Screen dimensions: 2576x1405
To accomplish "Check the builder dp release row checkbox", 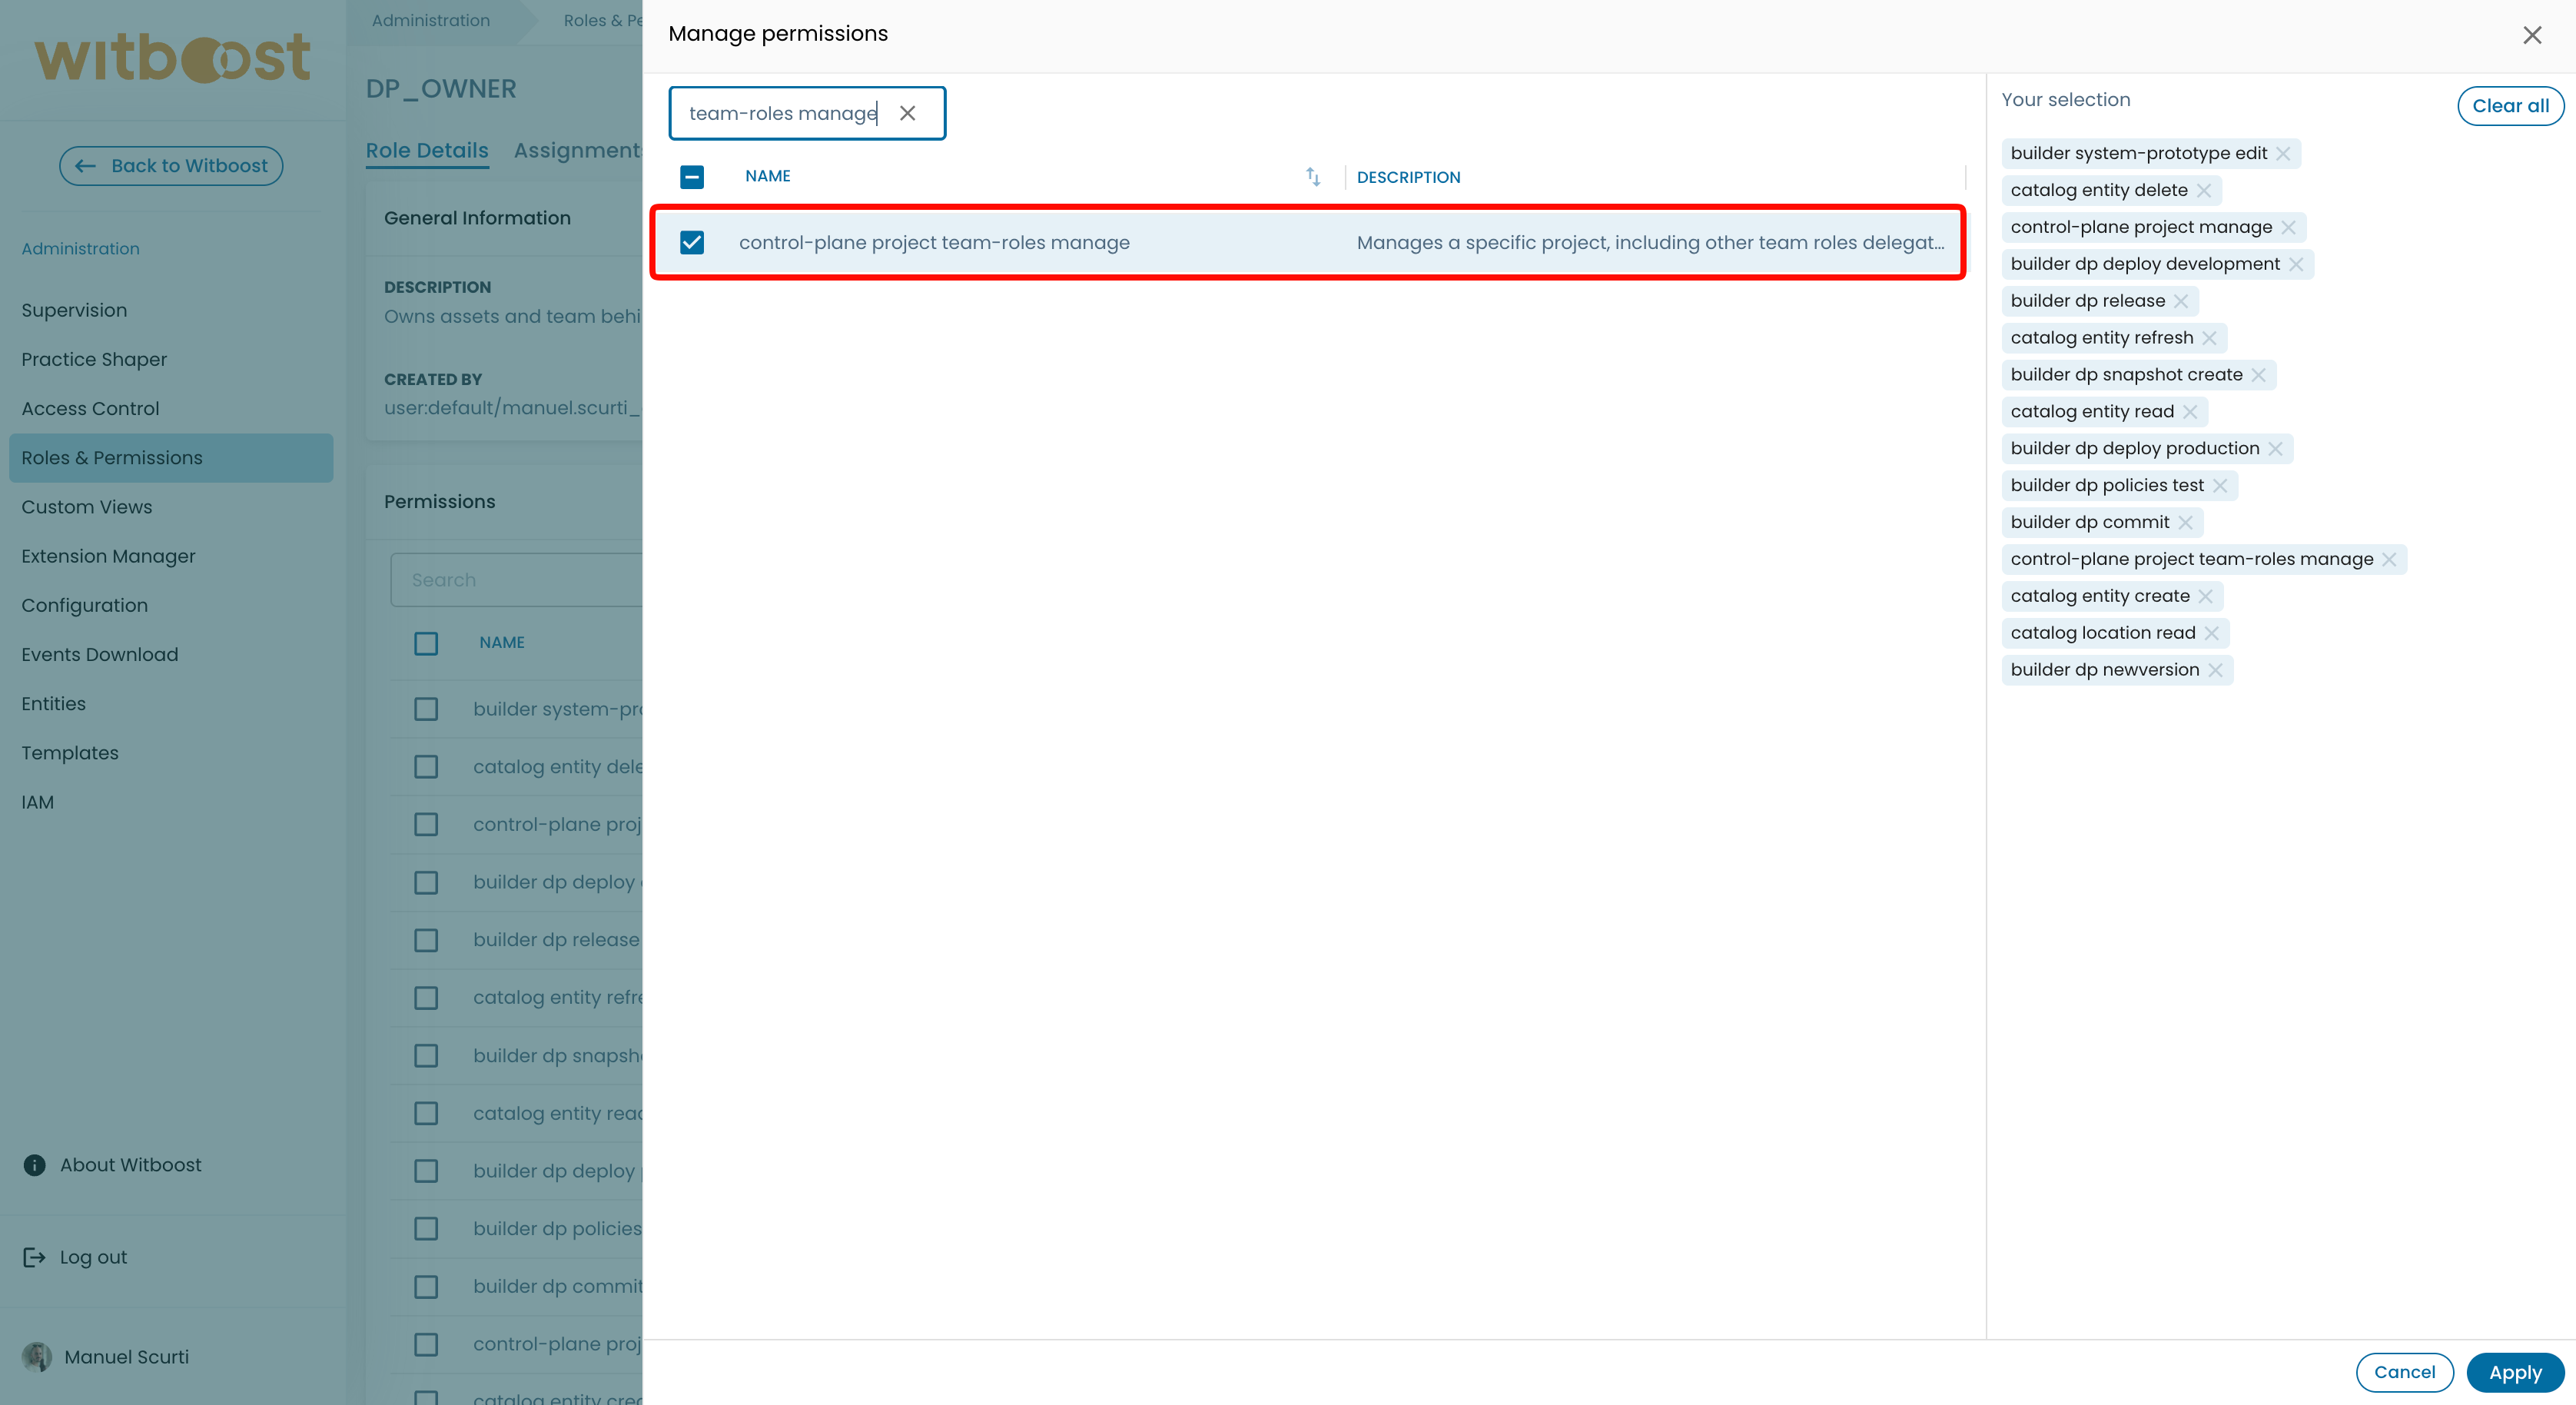I will [426, 940].
